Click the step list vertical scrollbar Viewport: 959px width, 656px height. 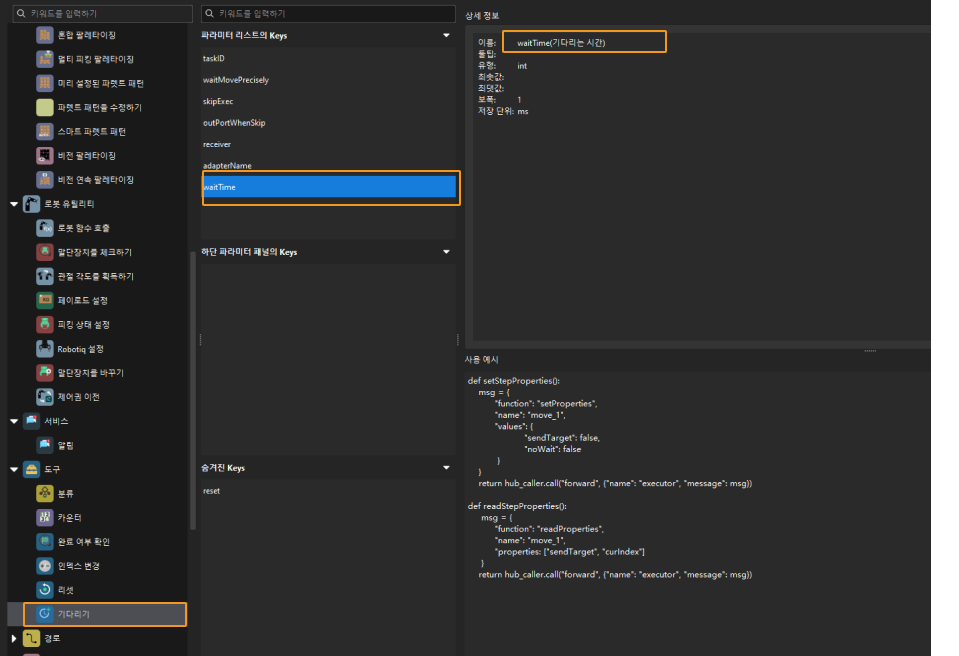click(x=193, y=390)
